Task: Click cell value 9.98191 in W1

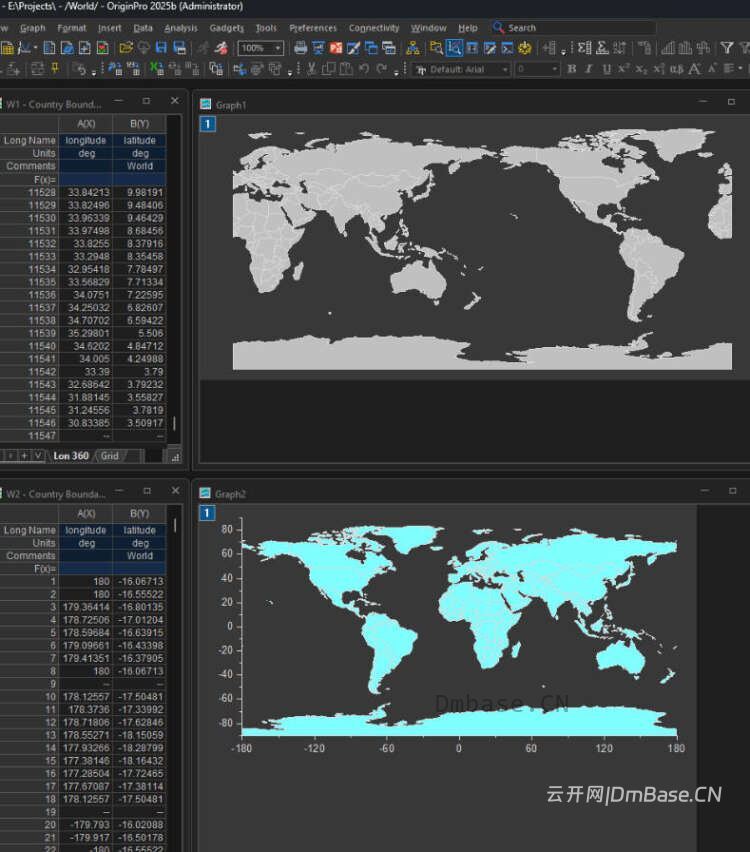Action: click(x=140, y=192)
